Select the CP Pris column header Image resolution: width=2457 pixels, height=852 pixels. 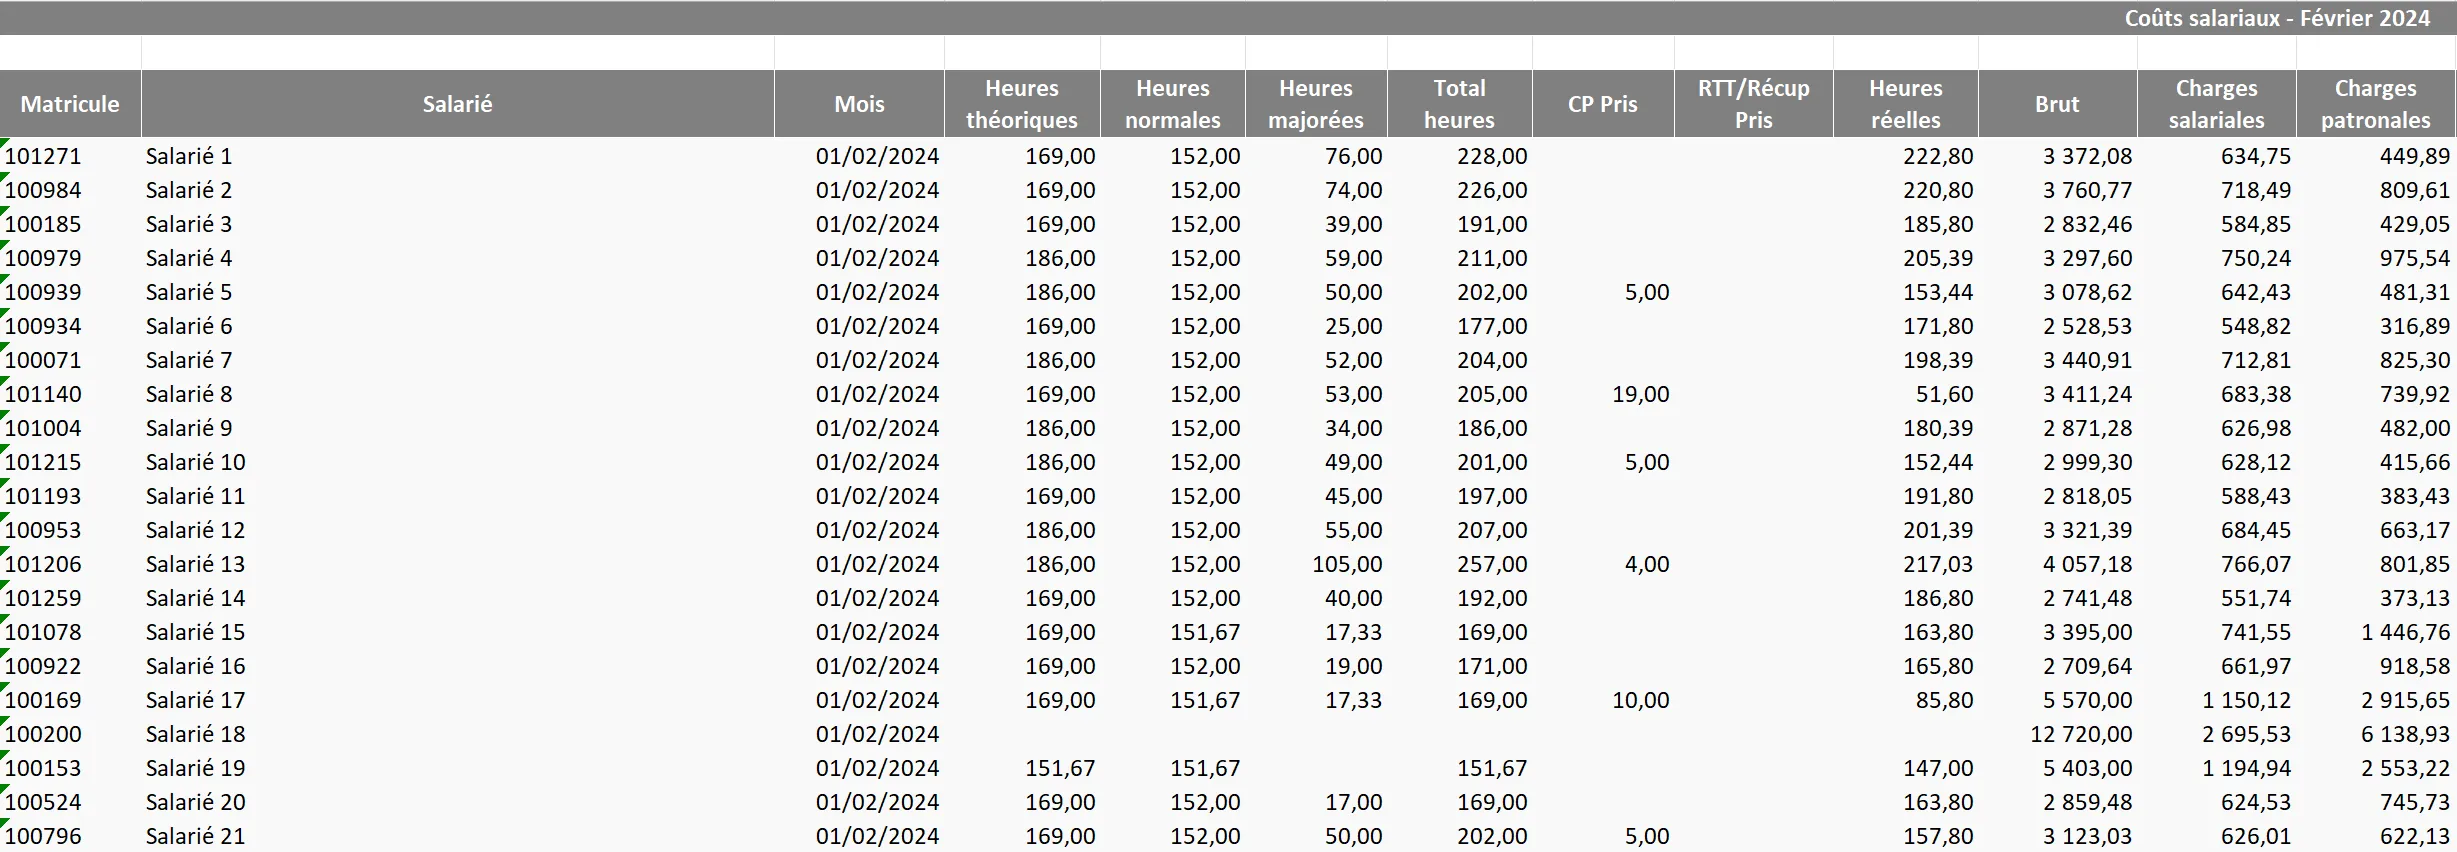(1603, 104)
